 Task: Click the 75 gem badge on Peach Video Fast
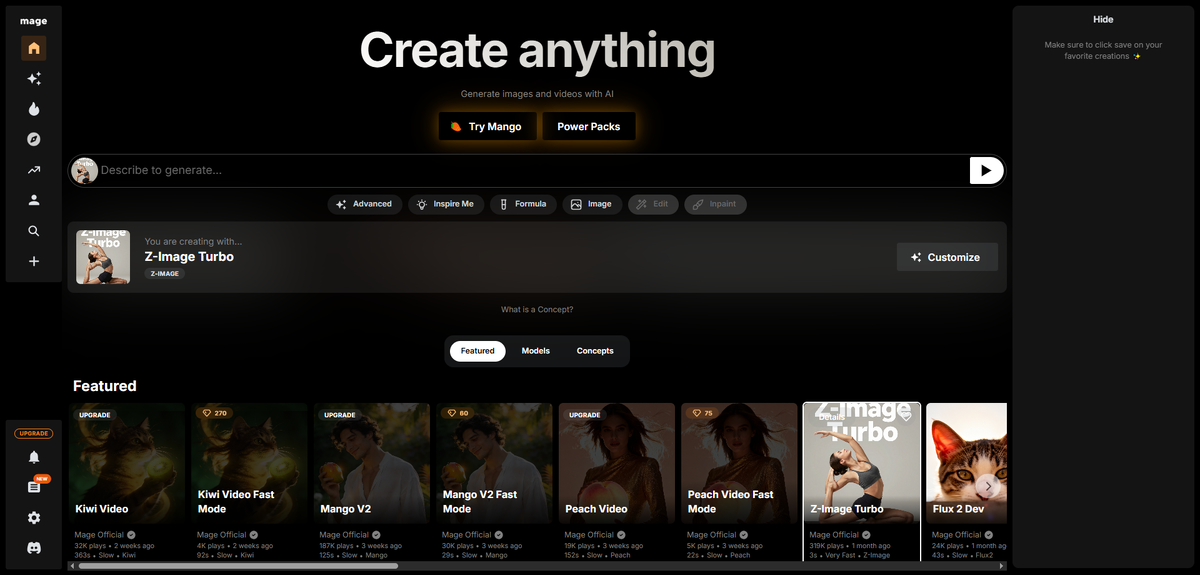702,413
